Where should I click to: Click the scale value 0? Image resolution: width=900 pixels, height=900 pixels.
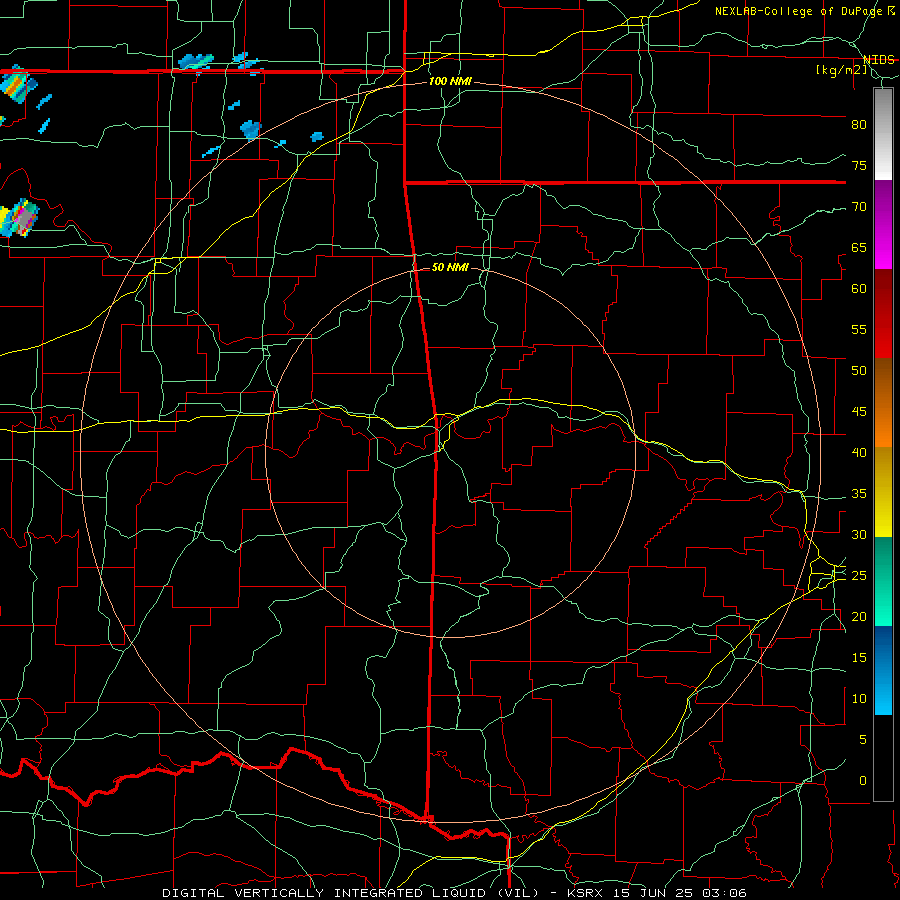point(863,781)
